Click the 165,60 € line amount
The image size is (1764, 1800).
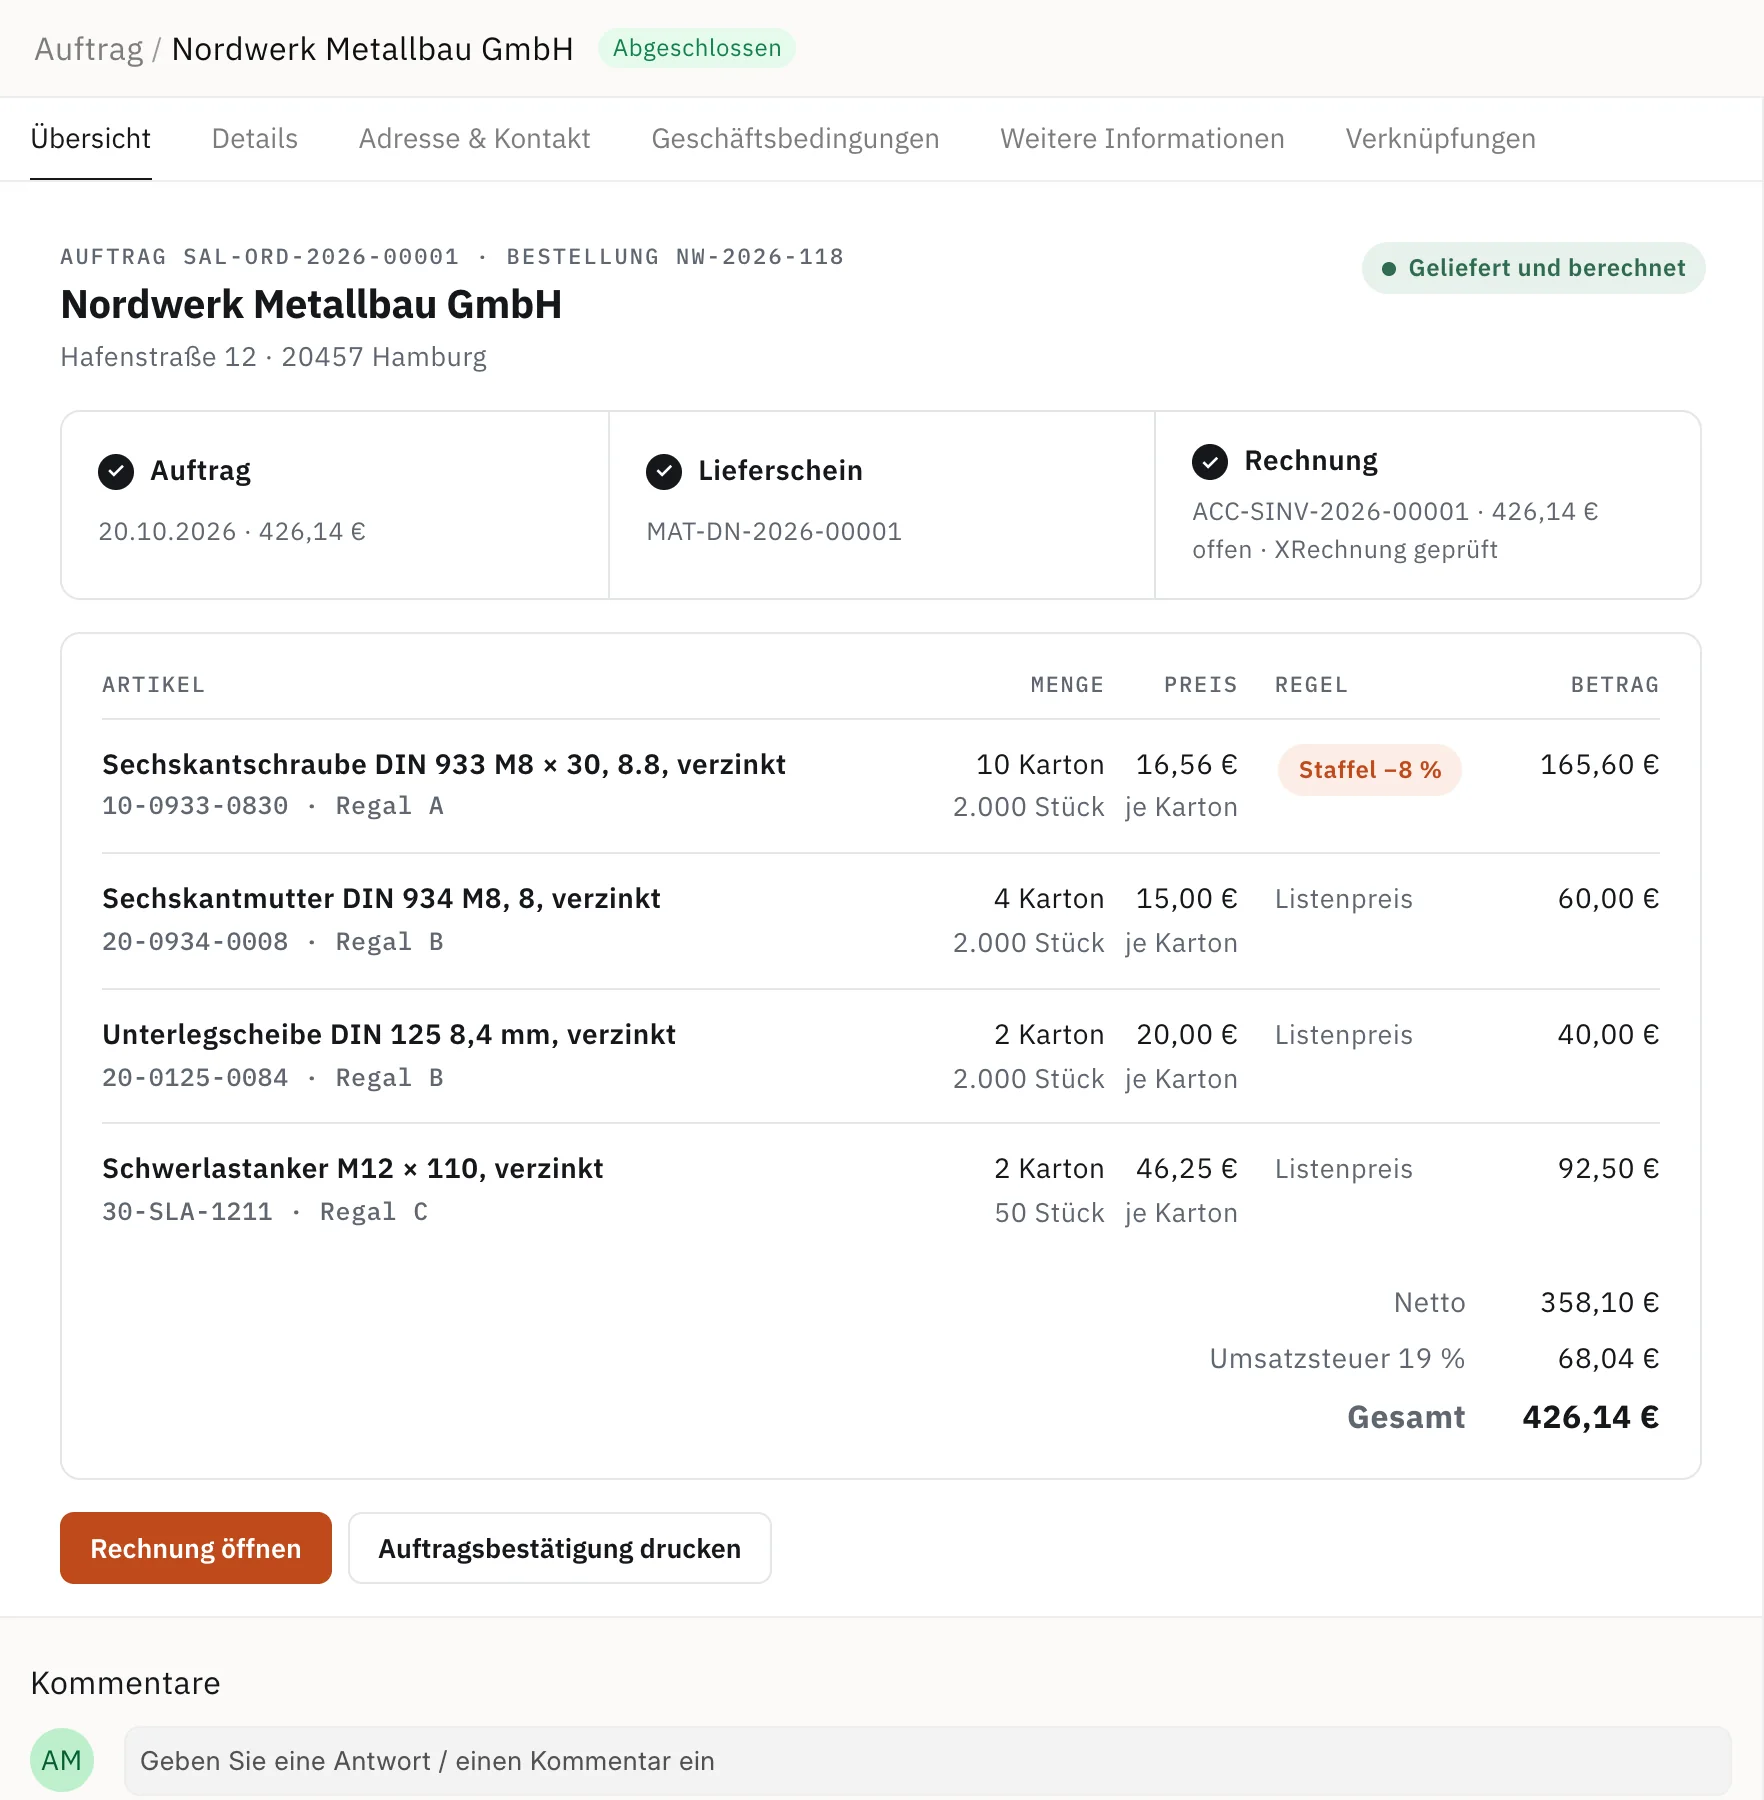tap(1600, 764)
